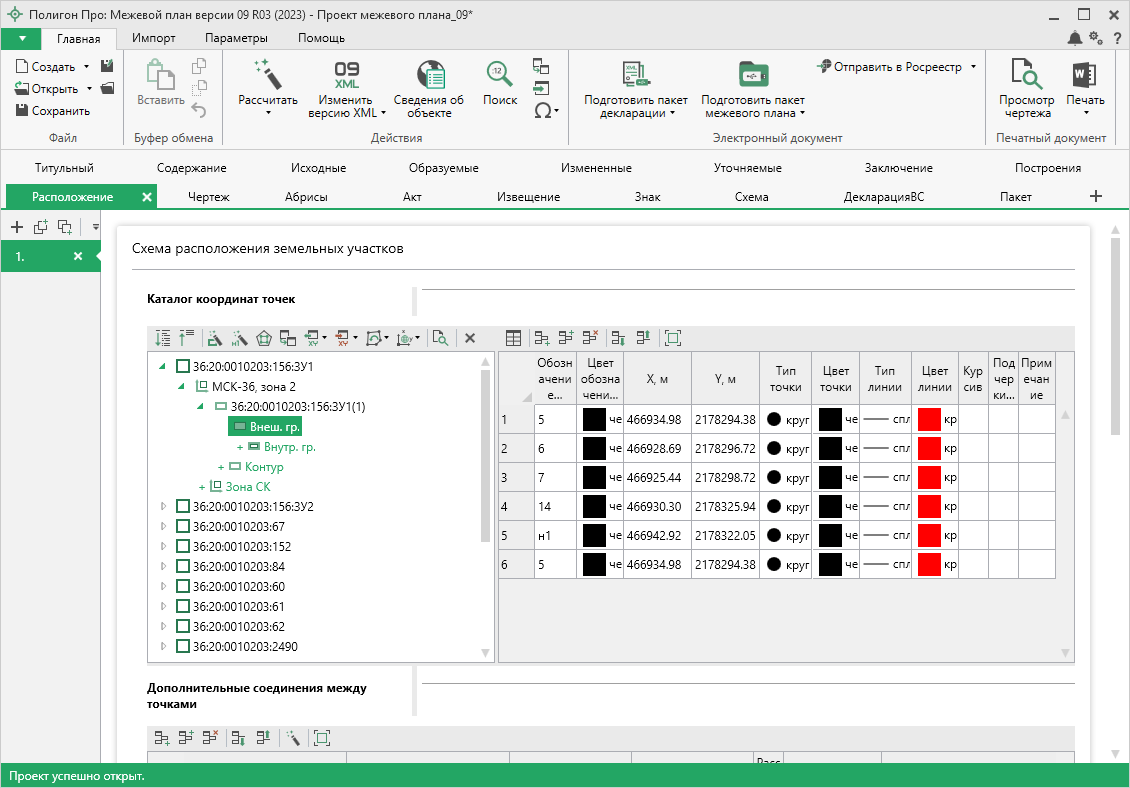Click the Сохранить button

point(53,111)
